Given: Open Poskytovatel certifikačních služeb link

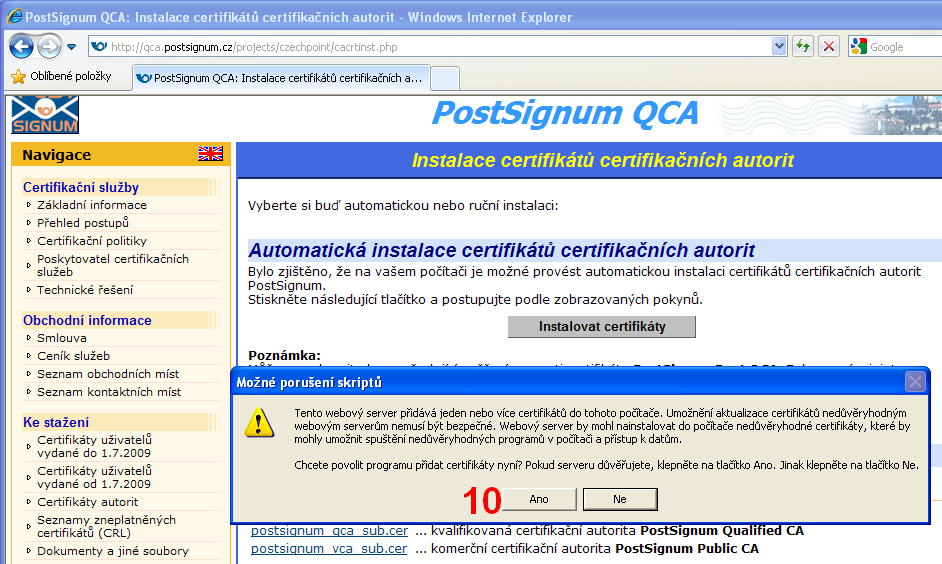Looking at the screenshot, I should [113, 265].
